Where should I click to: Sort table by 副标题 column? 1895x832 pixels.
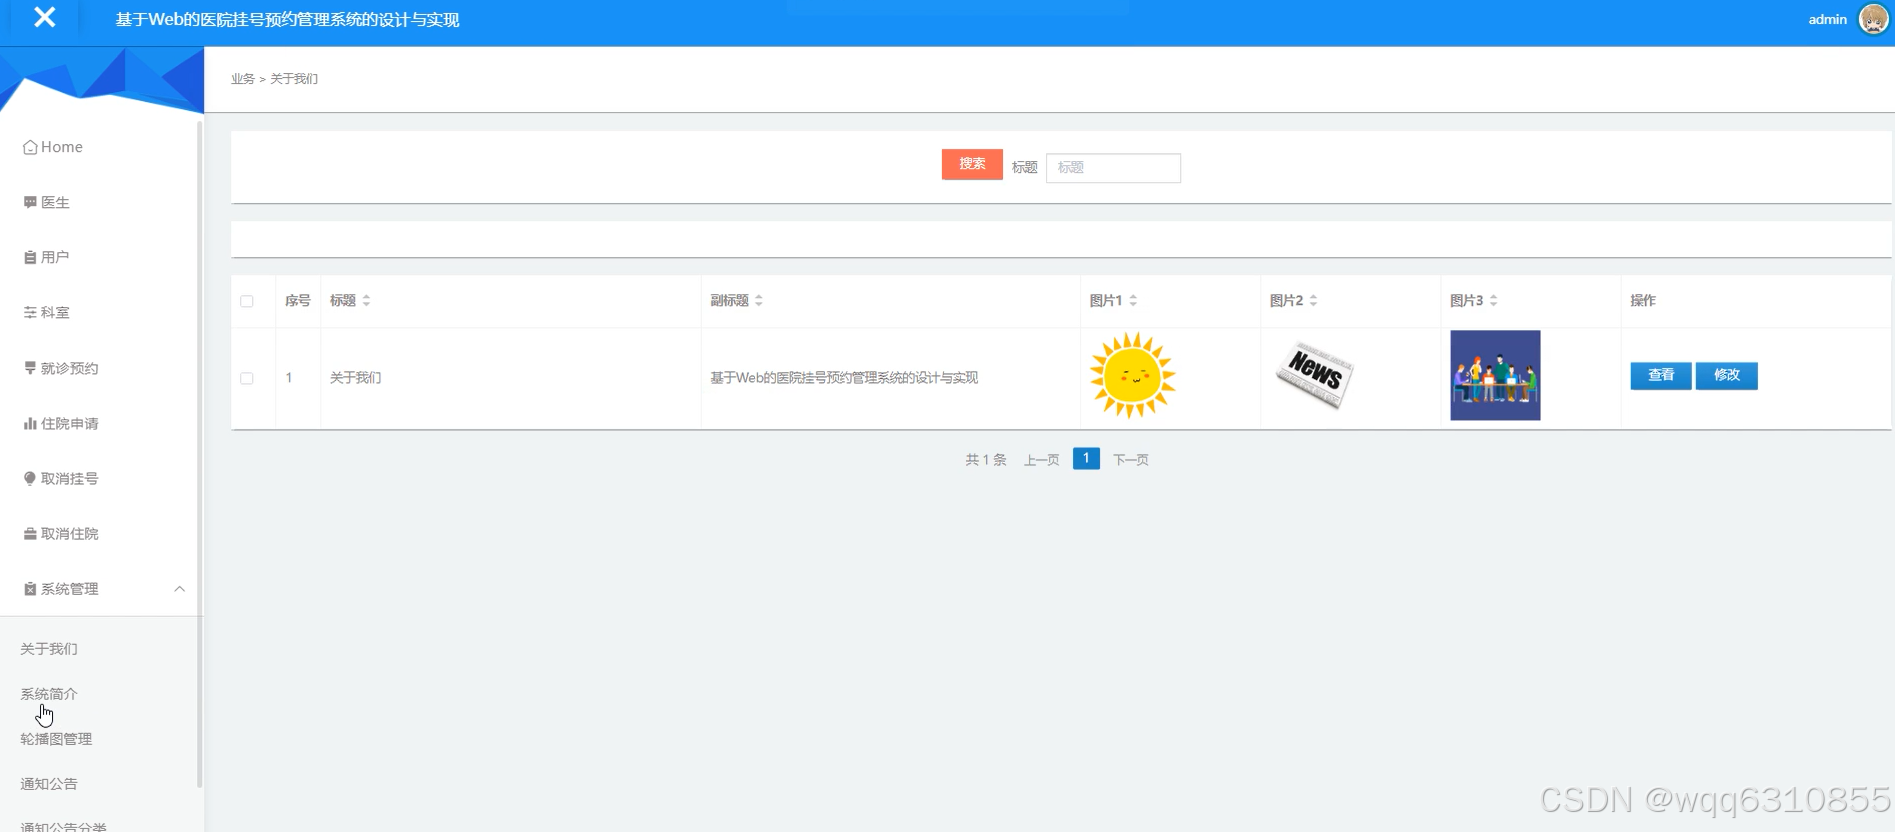pyautogui.click(x=759, y=300)
